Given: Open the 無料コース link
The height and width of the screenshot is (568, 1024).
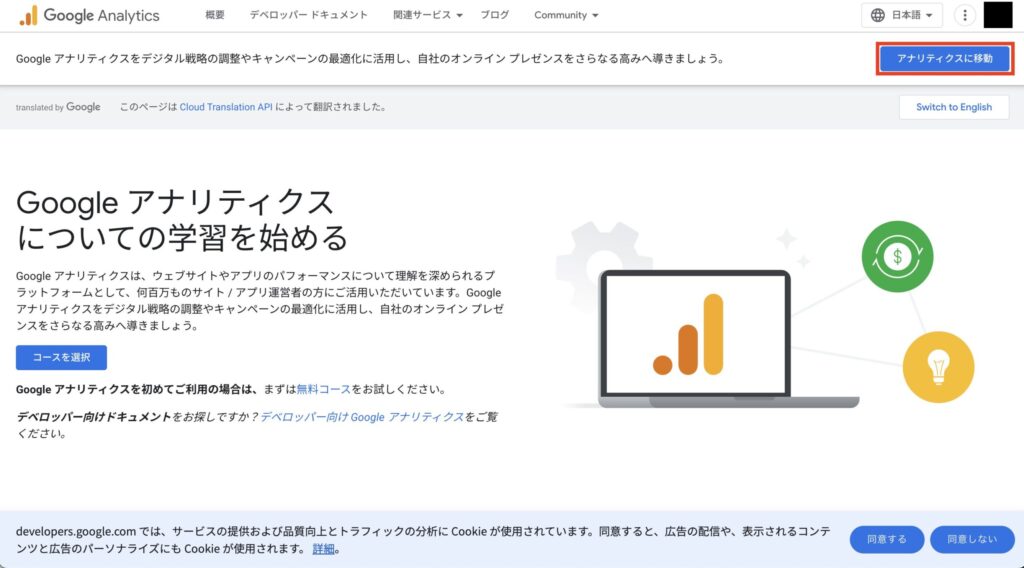Looking at the screenshot, I should point(324,389).
